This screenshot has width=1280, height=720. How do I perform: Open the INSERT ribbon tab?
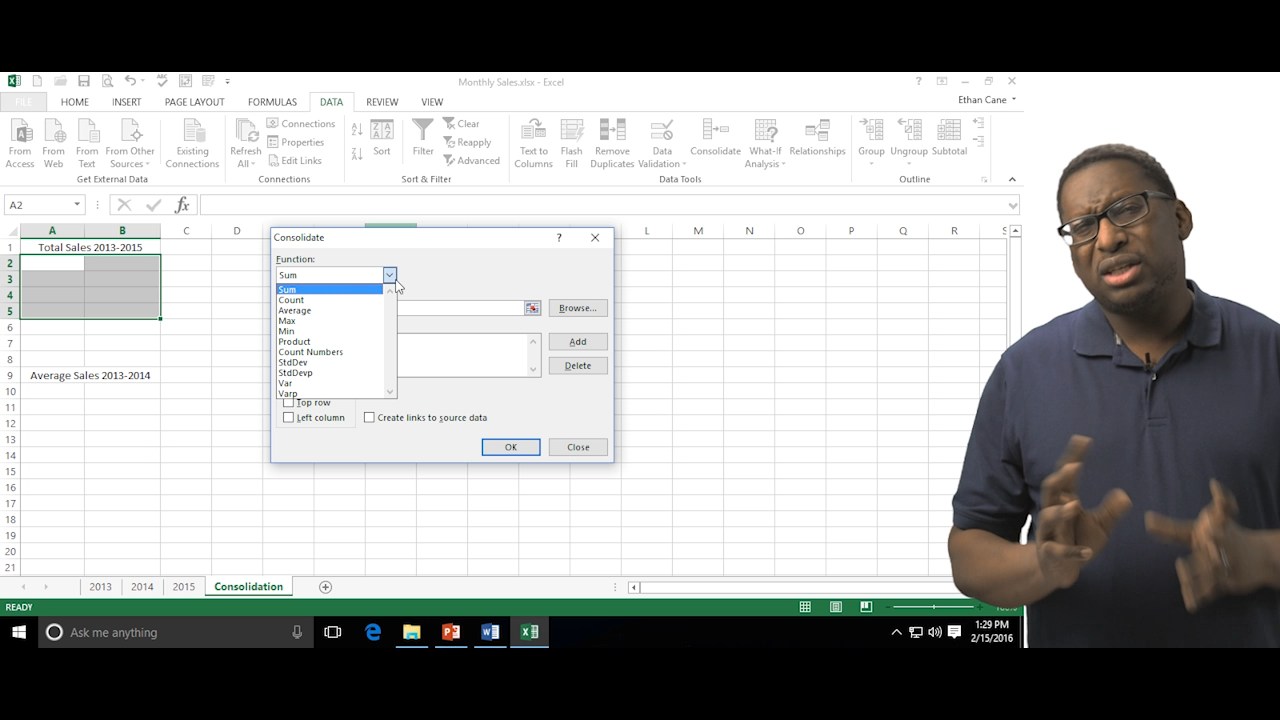coord(126,102)
